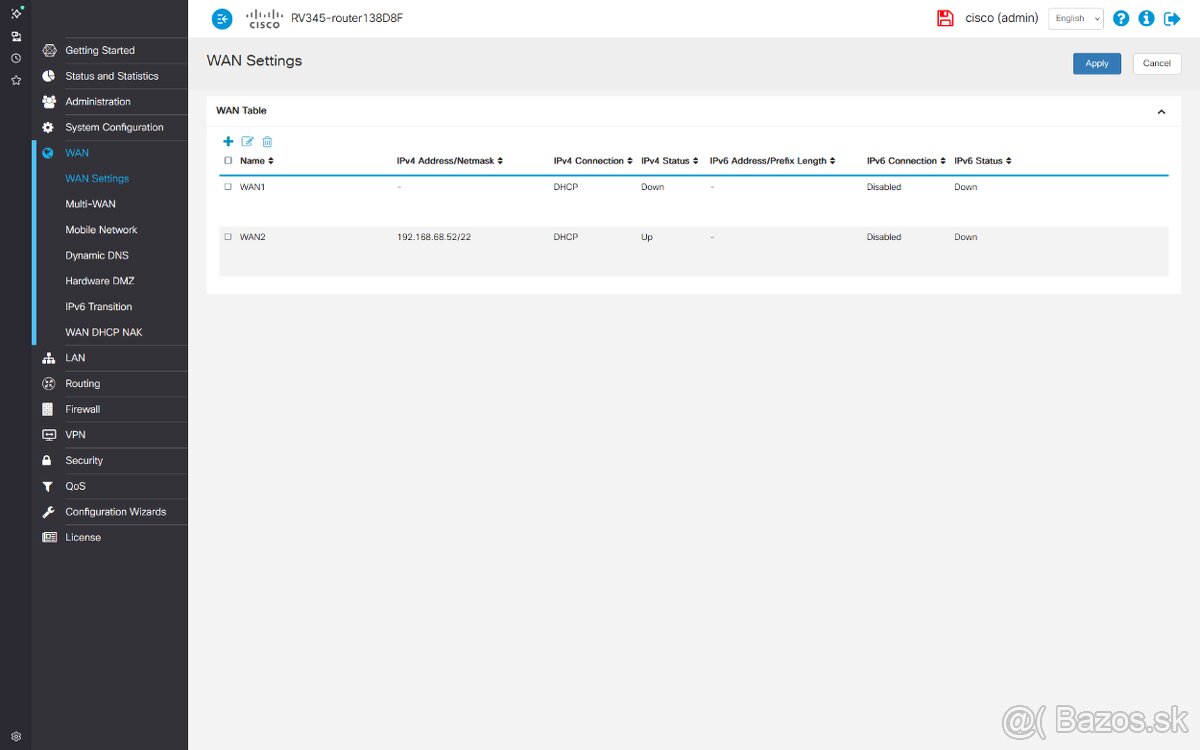Open the info about icon
Screen dimensions: 1200x750
pyautogui.click(x=1146, y=18)
